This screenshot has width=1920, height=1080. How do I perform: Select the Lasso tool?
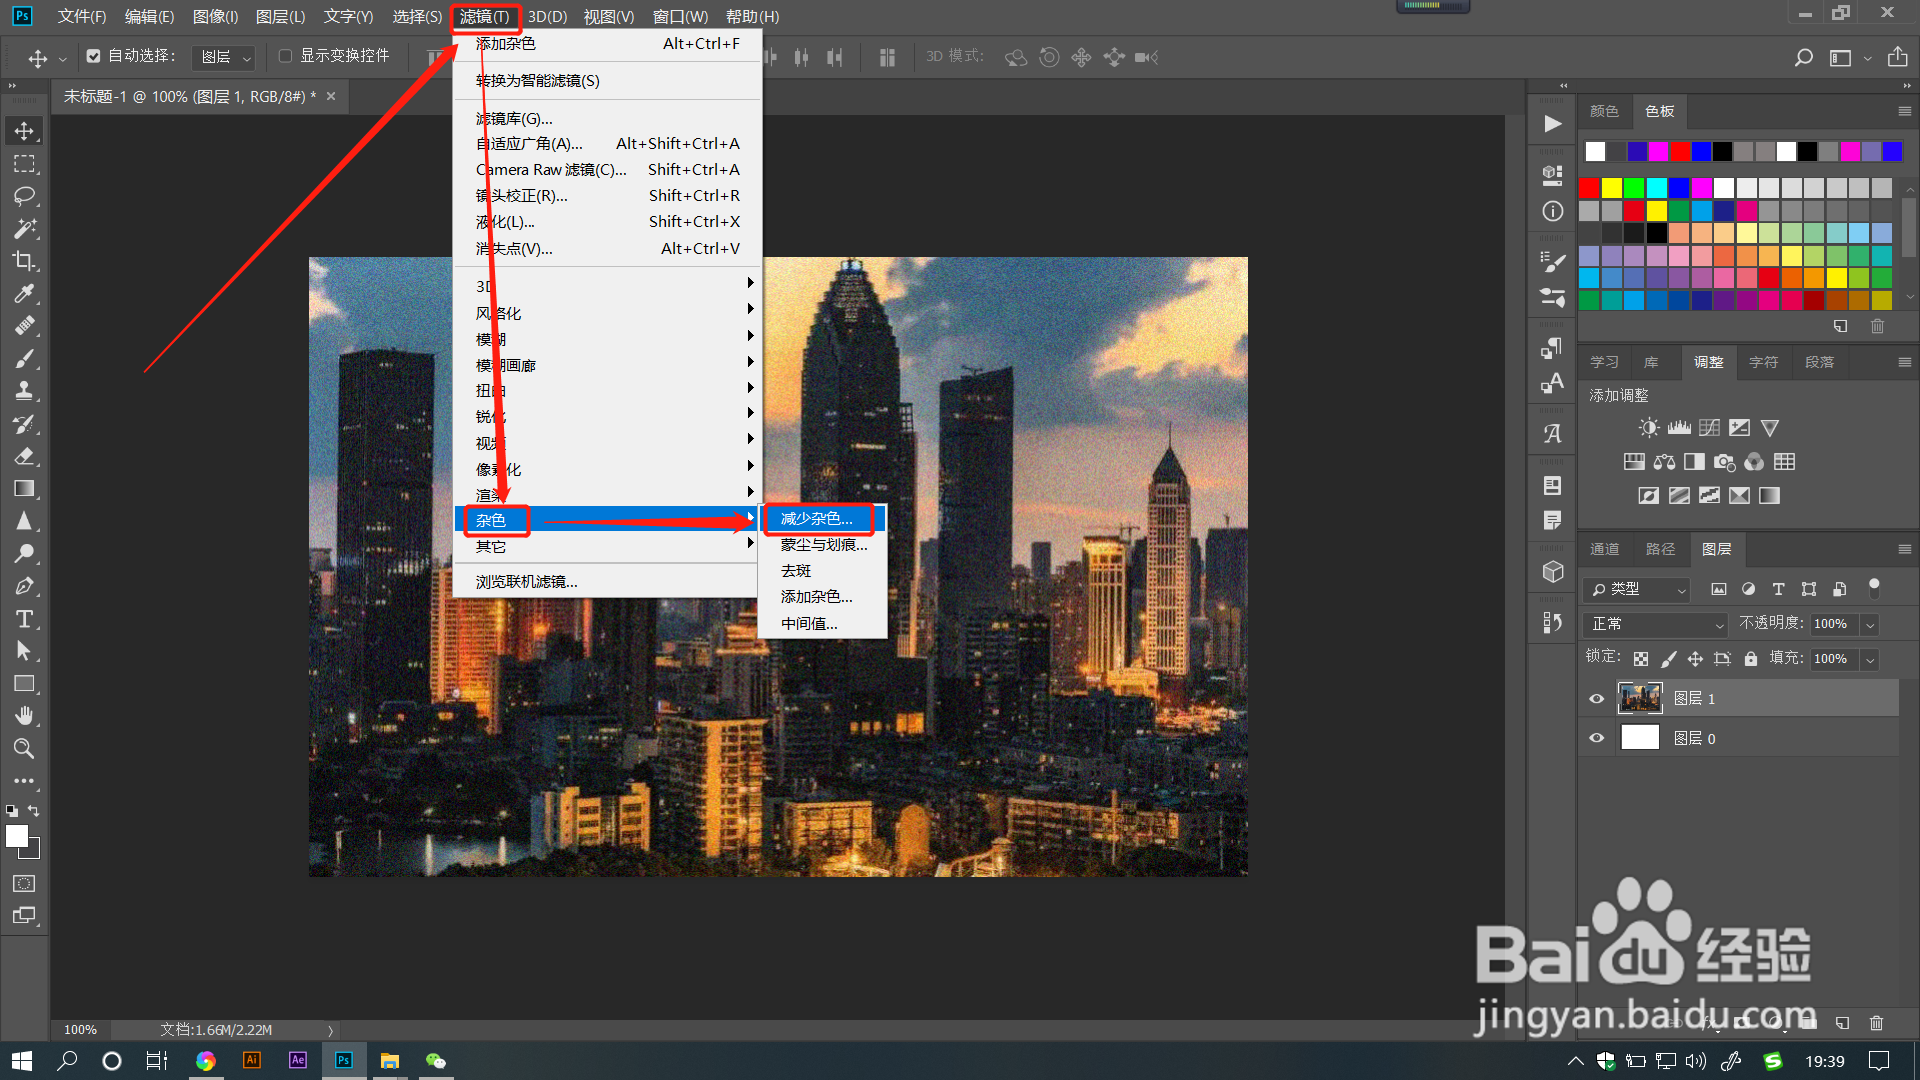click(x=24, y=196)
